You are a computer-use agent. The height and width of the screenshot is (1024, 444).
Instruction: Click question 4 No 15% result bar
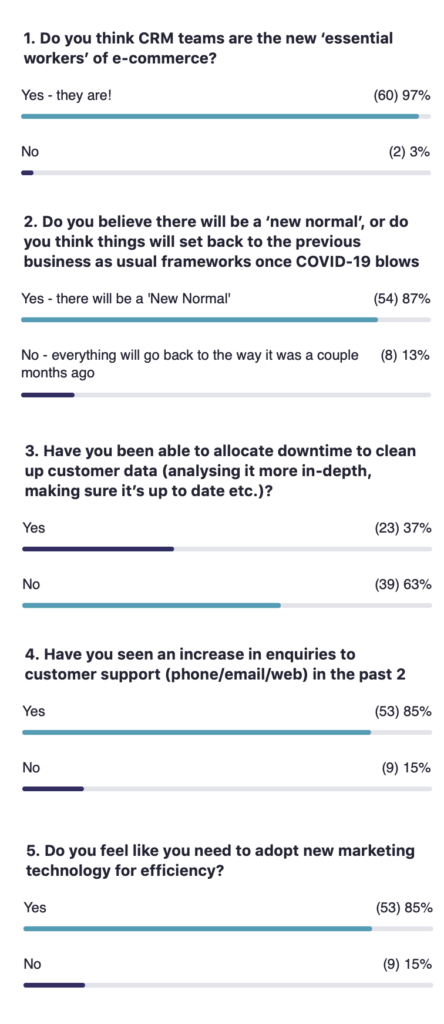tap(227, 789)
